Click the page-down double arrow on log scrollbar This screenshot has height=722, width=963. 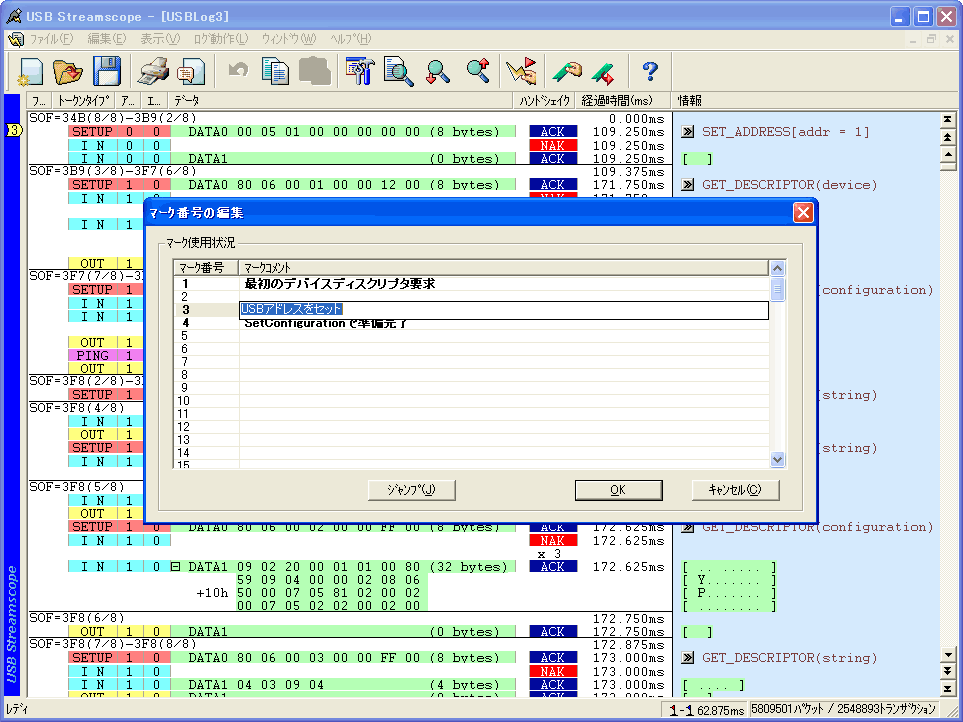tap(948, 672)
